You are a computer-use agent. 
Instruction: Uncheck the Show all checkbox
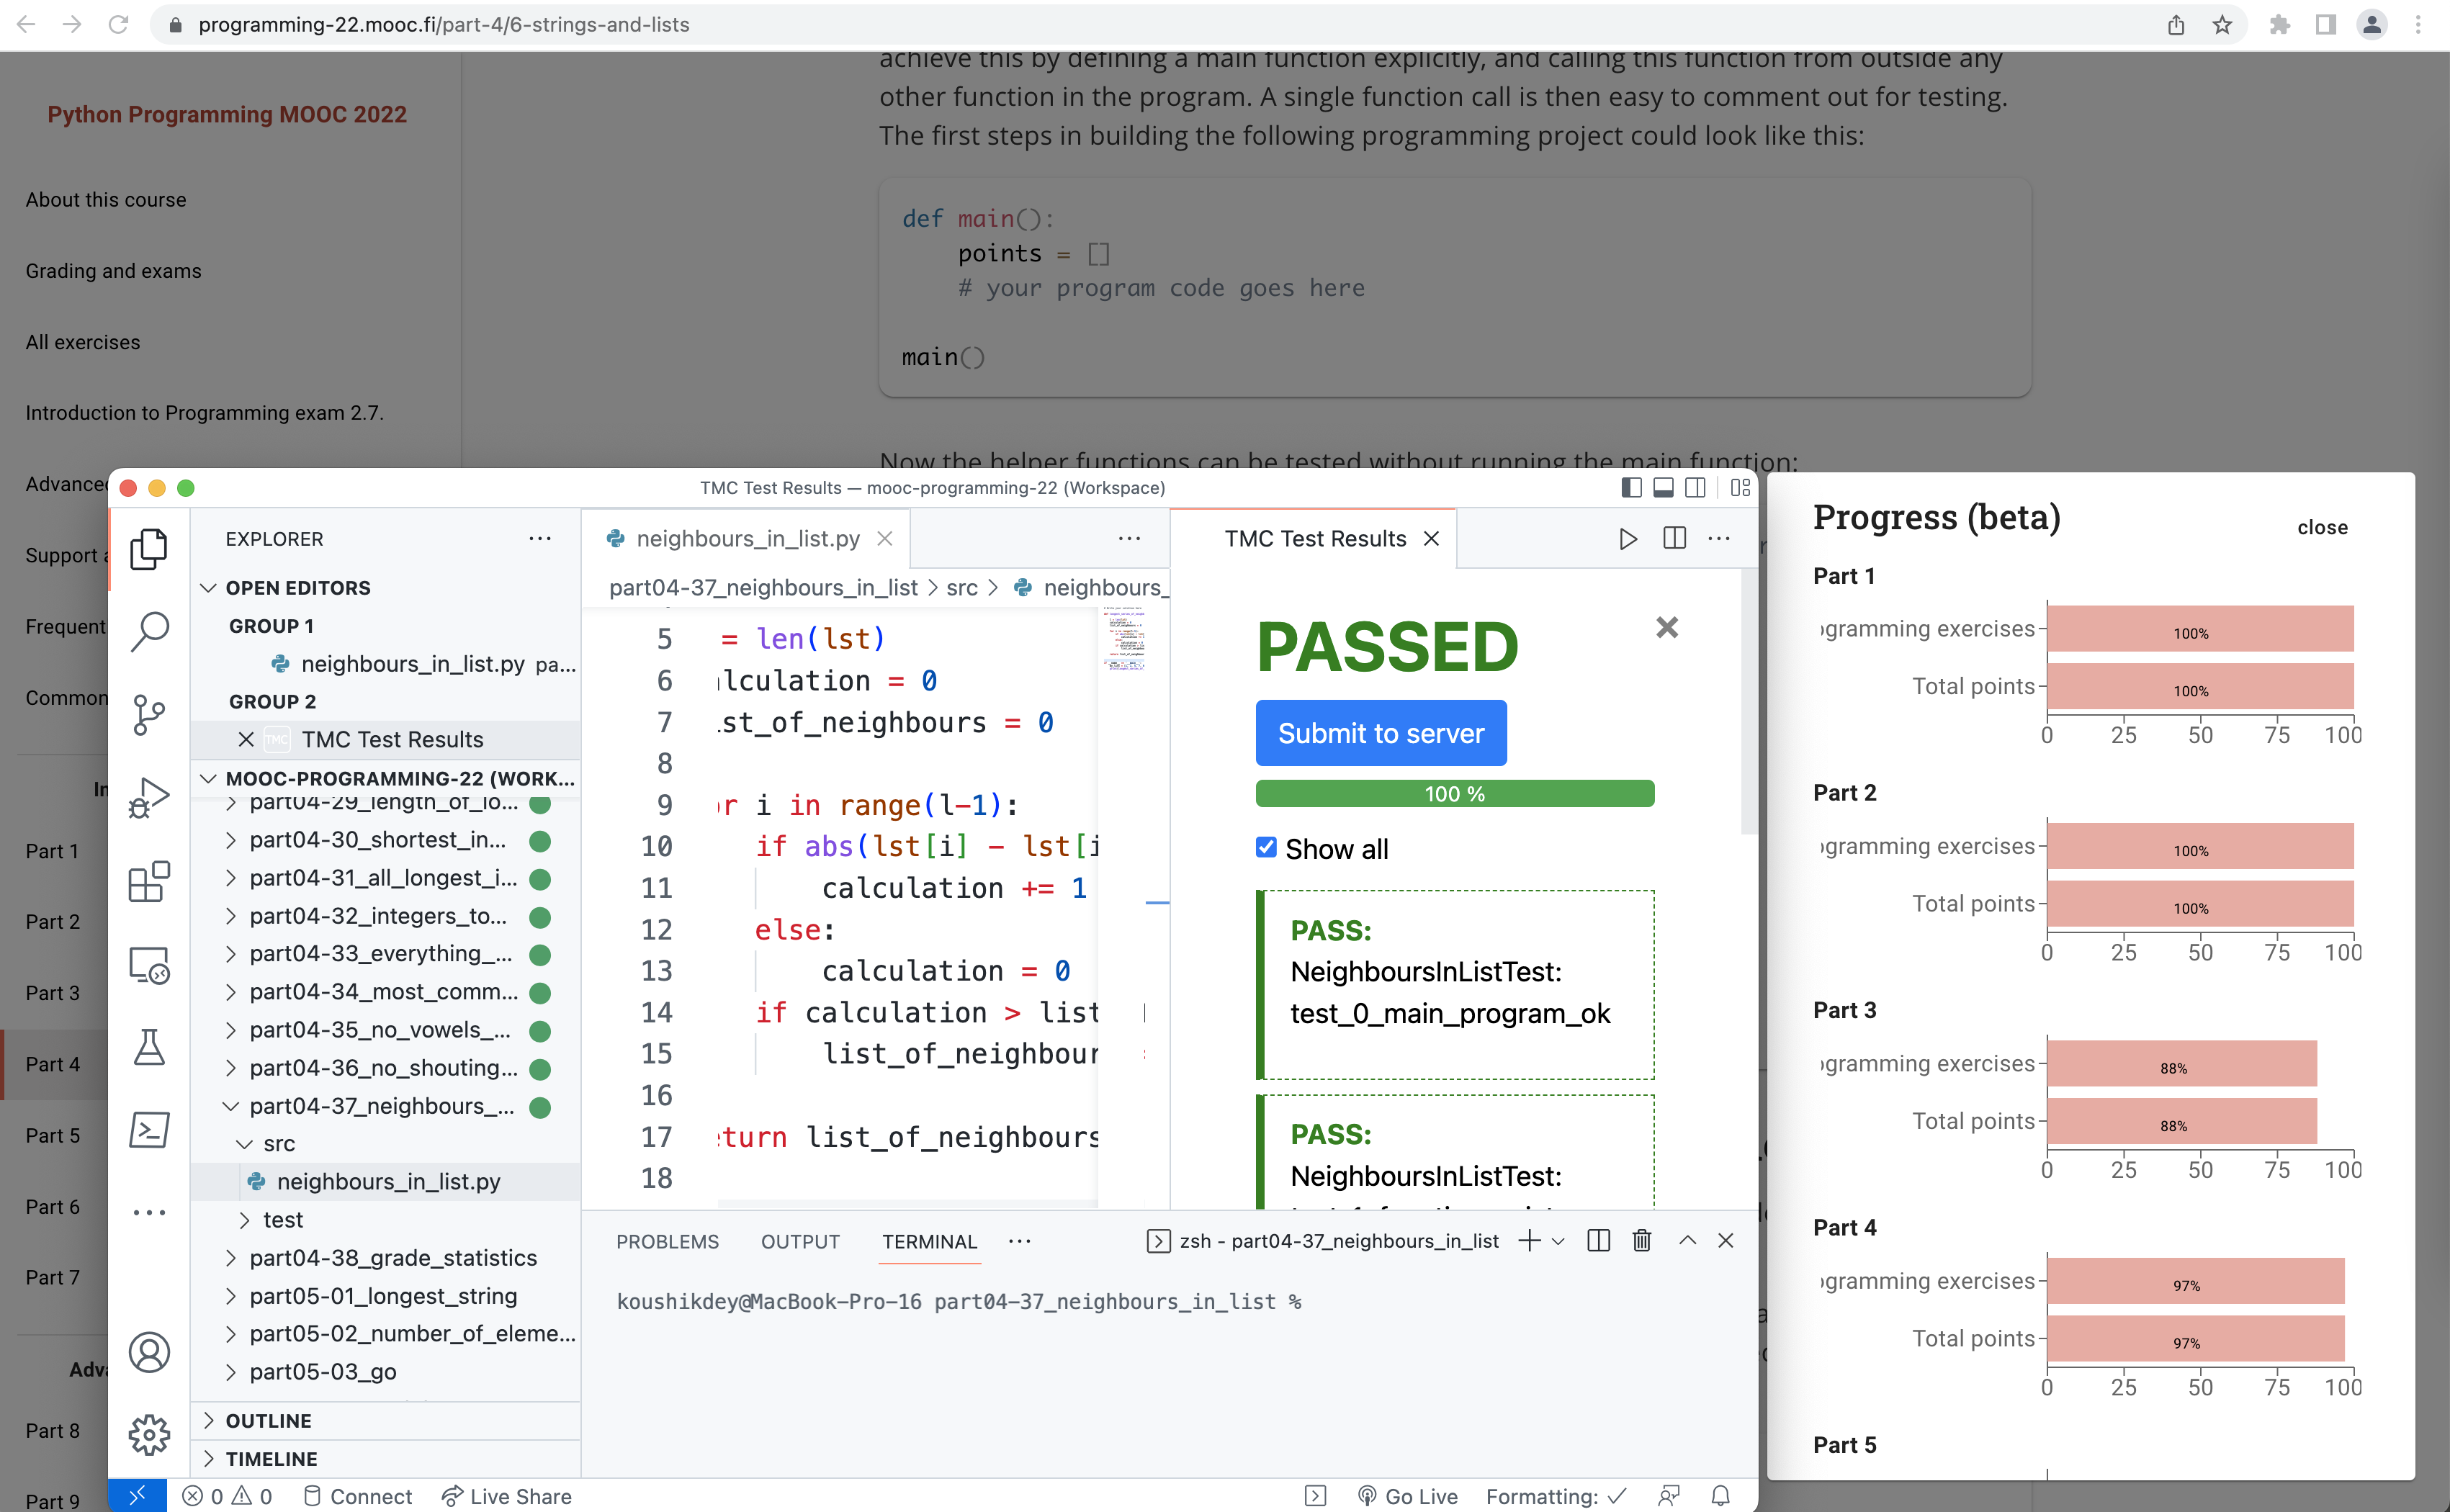1266,848
